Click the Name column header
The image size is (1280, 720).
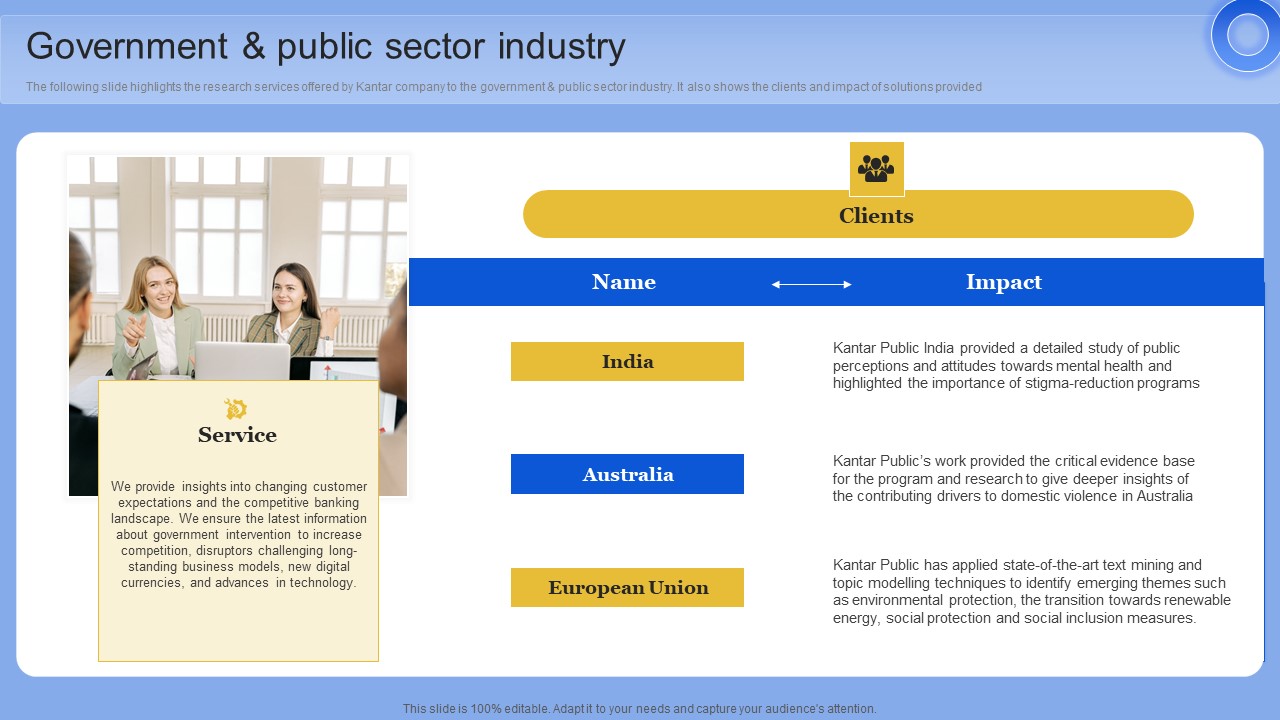(624, 282)
